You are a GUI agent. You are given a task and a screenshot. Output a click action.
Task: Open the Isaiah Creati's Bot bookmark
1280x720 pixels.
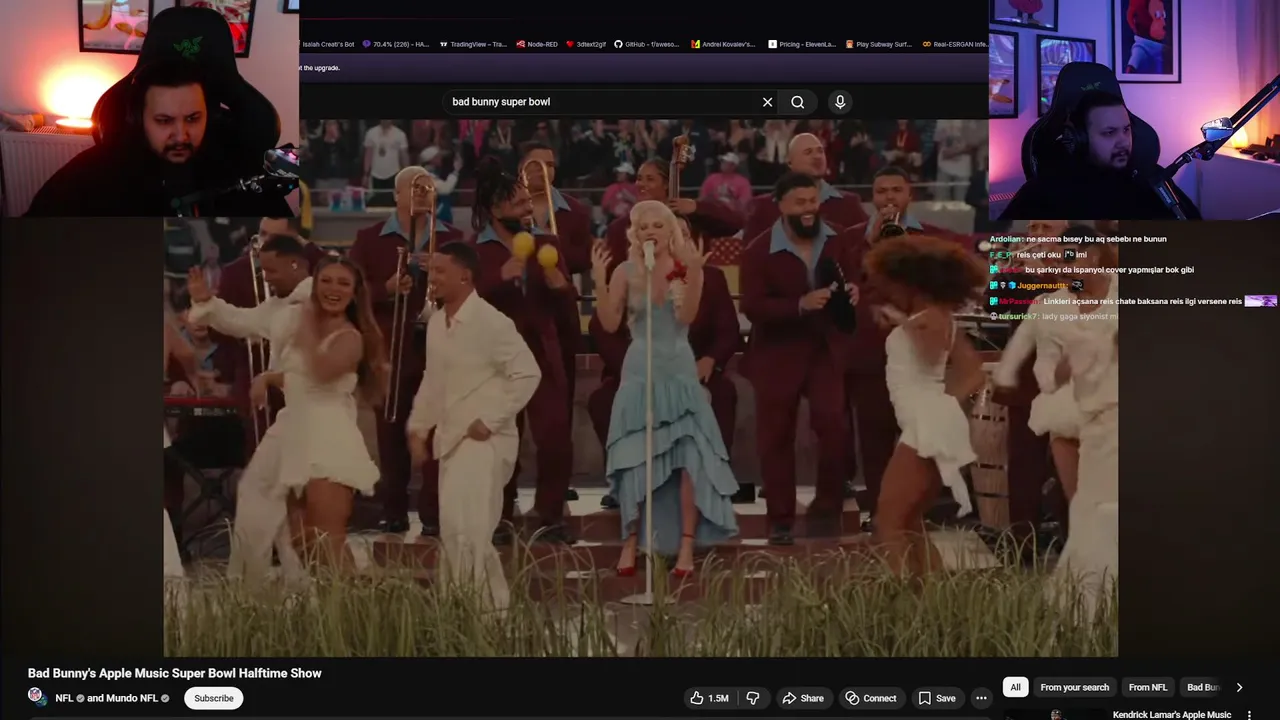pyautogui.click(x=328, y=44)
